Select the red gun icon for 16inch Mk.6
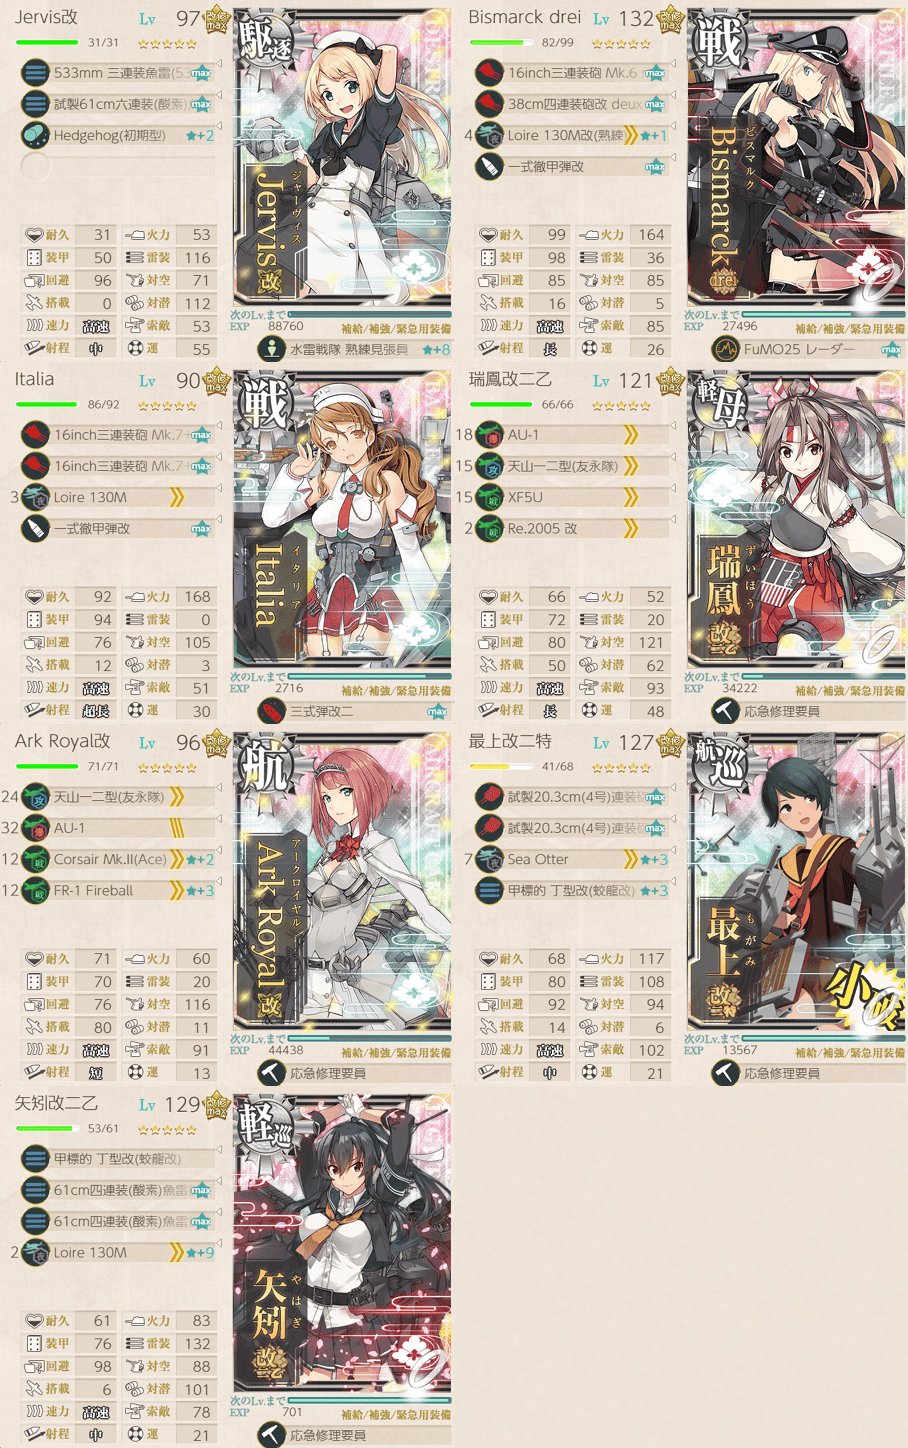908x1448 pixels. (489, 73)
